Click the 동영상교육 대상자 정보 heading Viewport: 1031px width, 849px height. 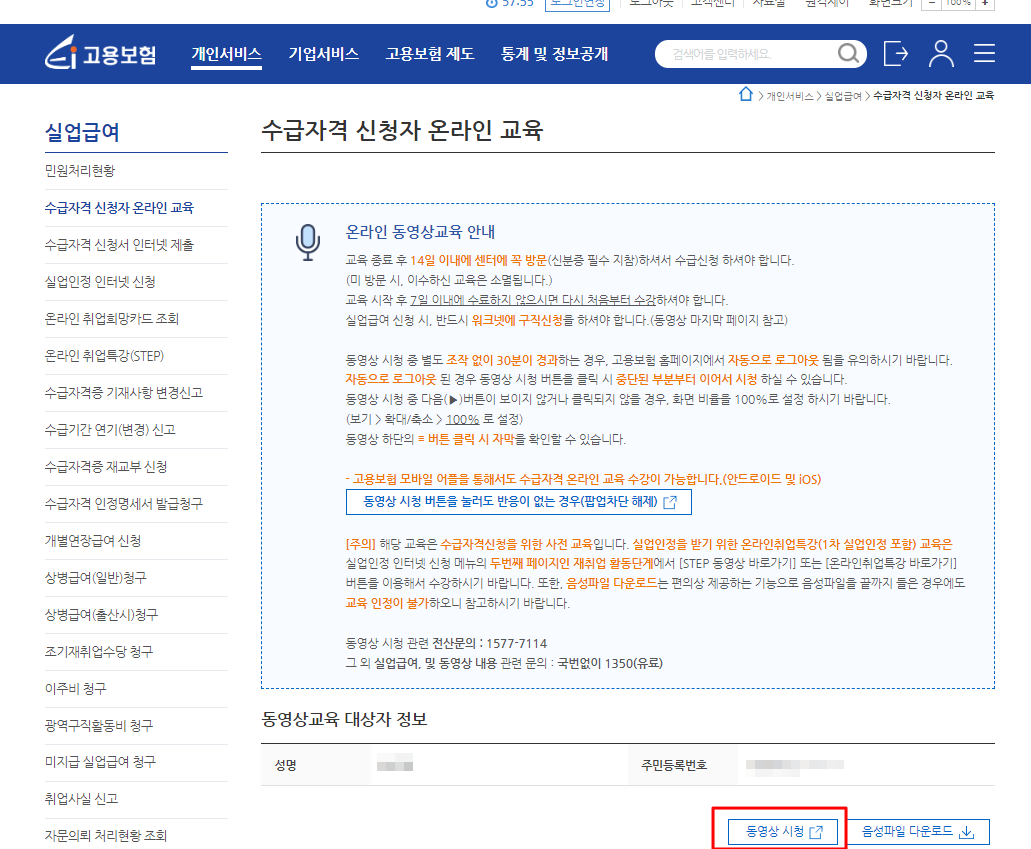coord(345,719)
